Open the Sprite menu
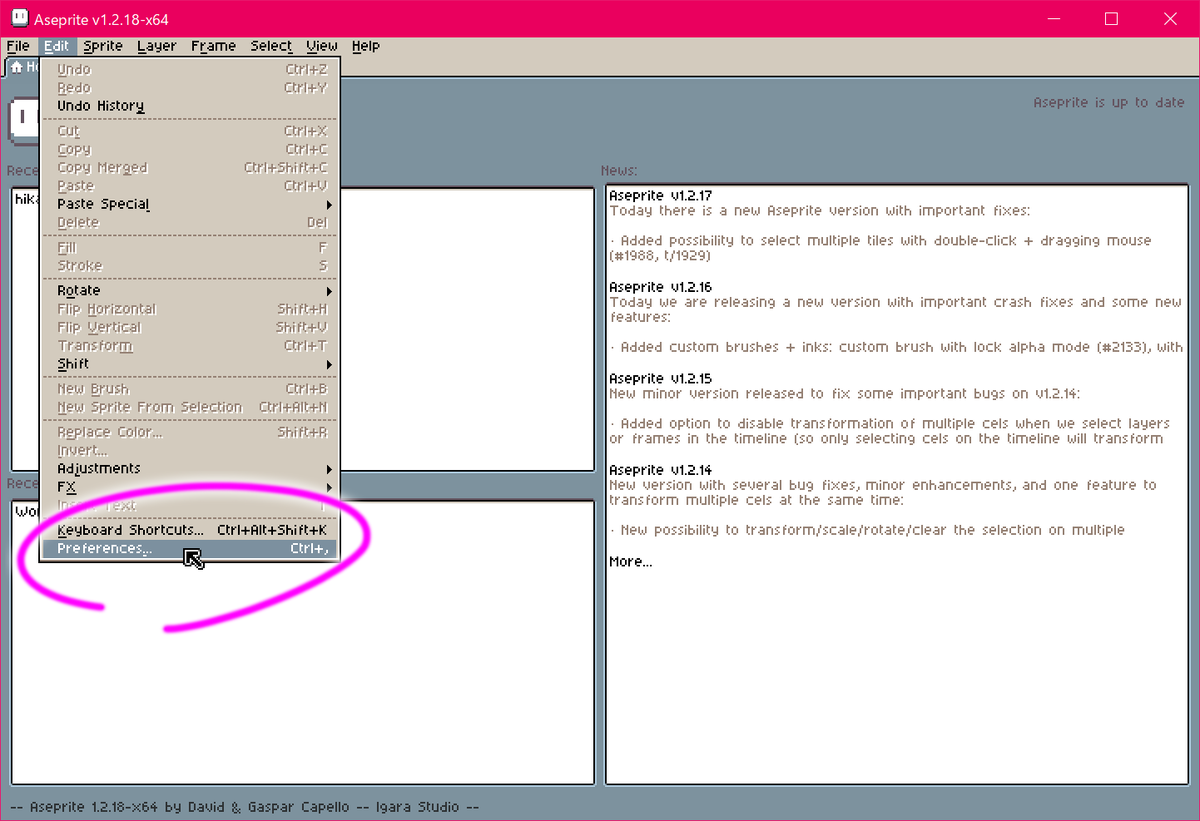This screenshot has height=821, width=1200. coord(102,46)
